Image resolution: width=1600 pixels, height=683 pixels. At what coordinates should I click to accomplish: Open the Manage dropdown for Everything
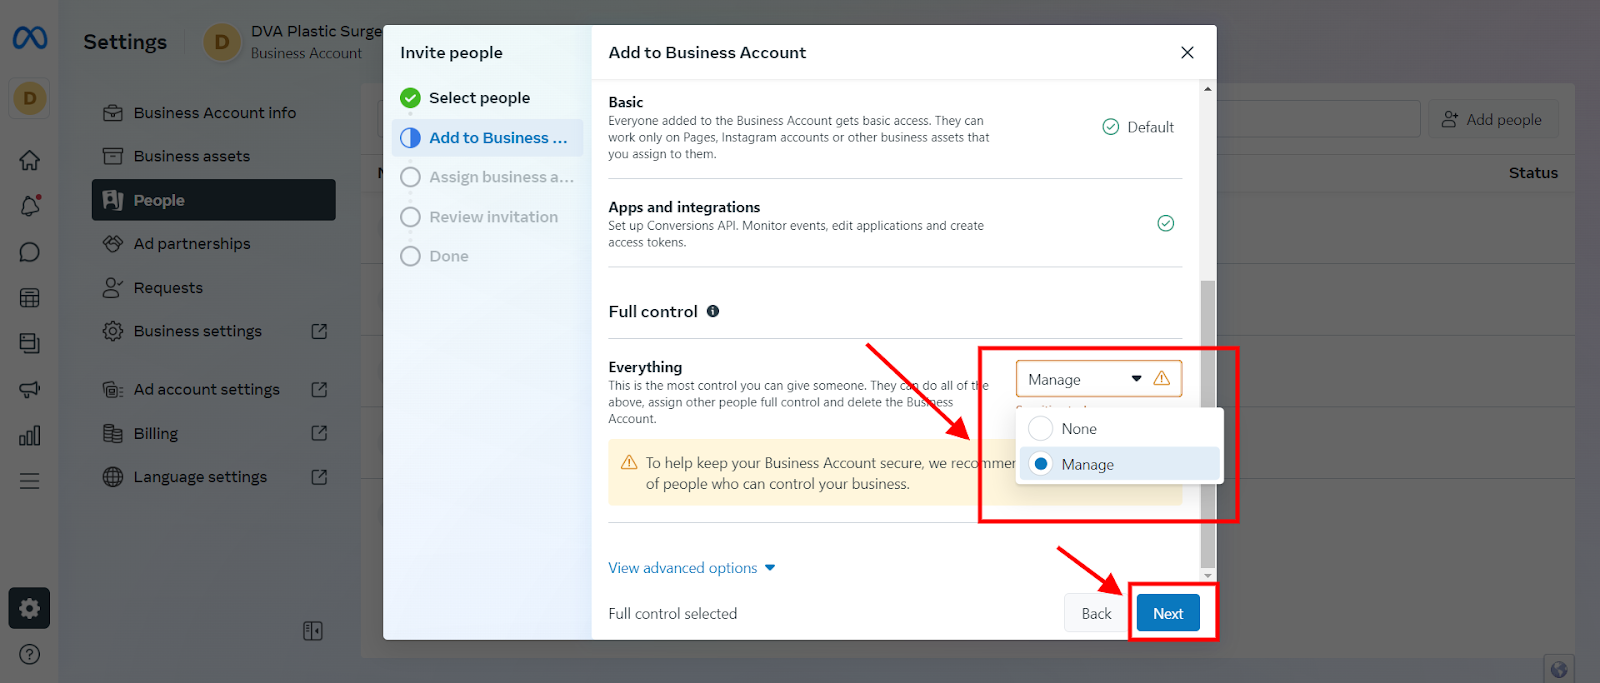point(1099,379)
